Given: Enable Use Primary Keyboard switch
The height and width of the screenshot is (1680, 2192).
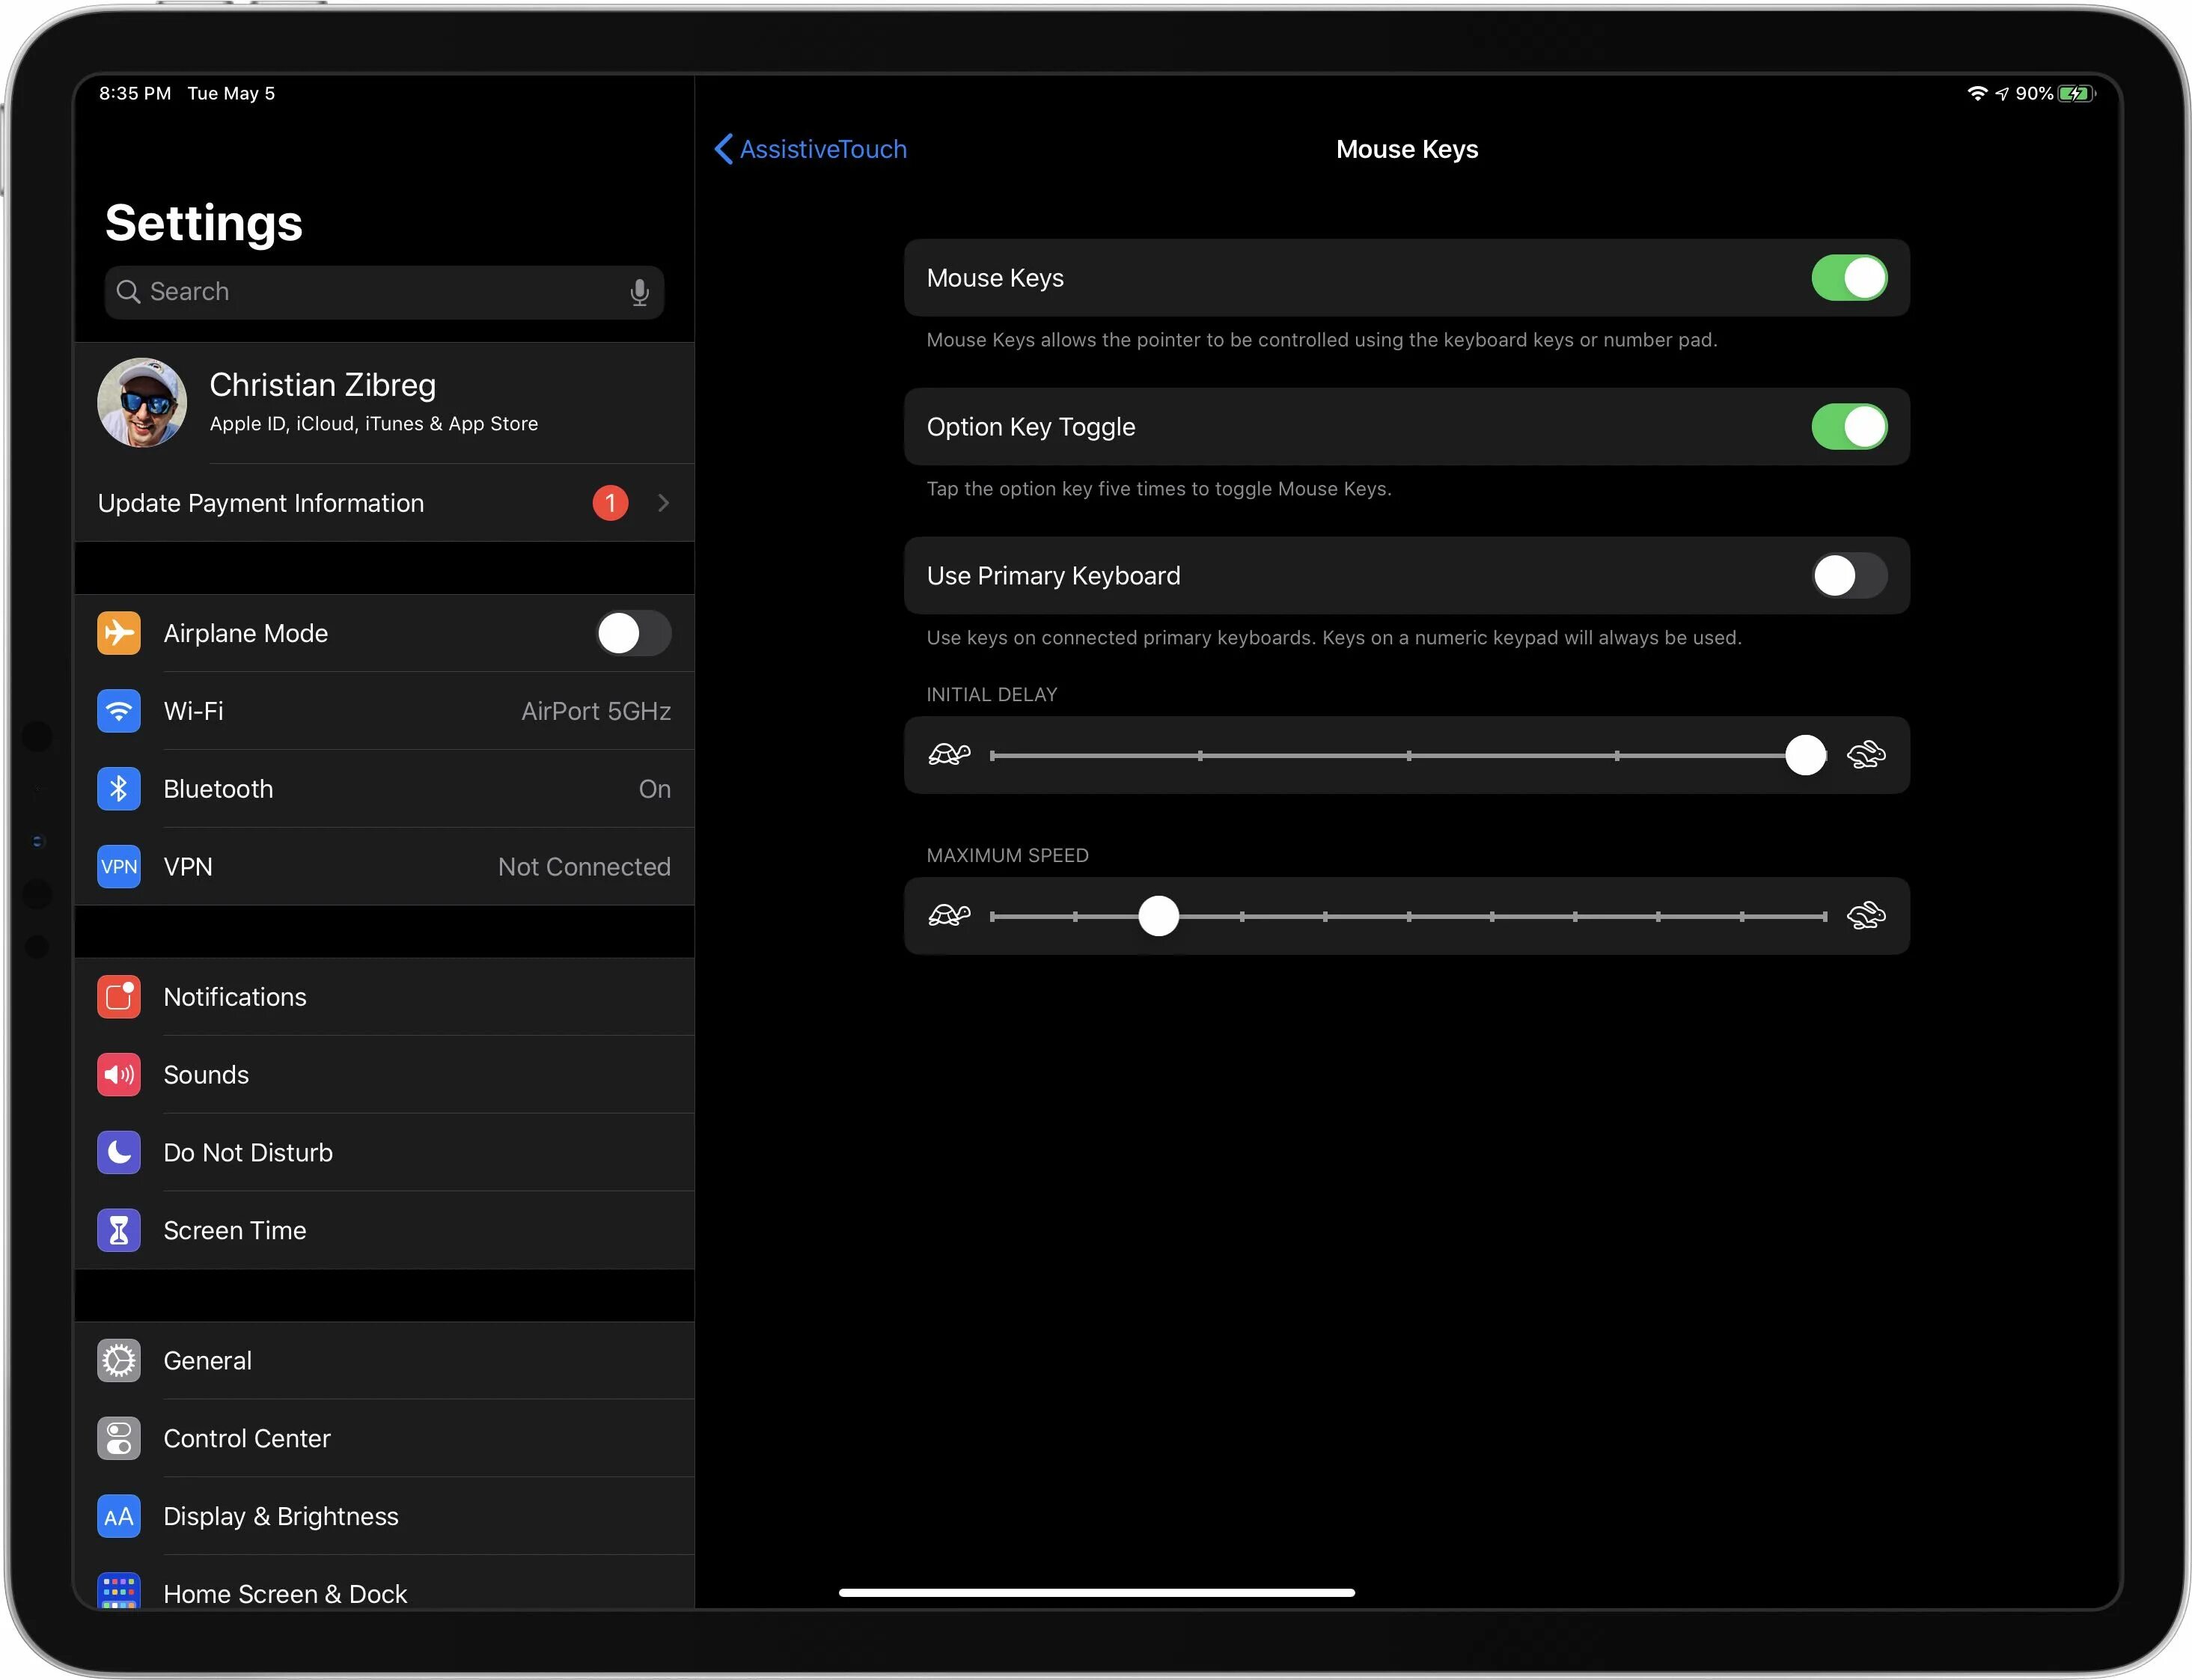Looking at the screenshot, I should (x=1848, y=576).
